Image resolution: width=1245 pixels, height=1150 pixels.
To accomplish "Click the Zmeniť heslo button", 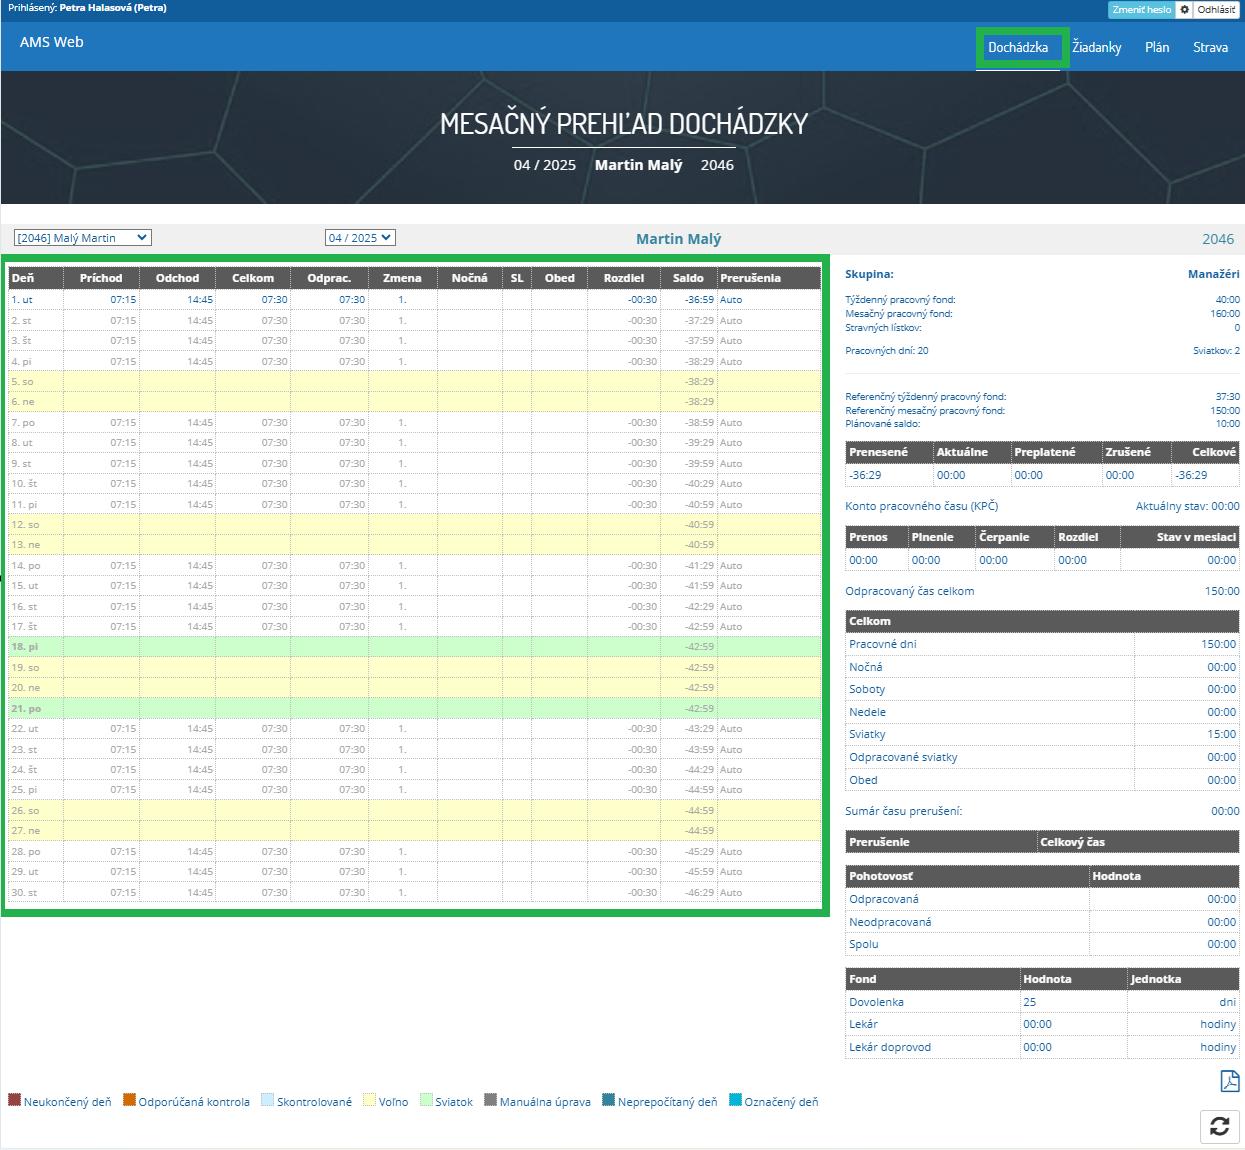I will point(1141,10).
